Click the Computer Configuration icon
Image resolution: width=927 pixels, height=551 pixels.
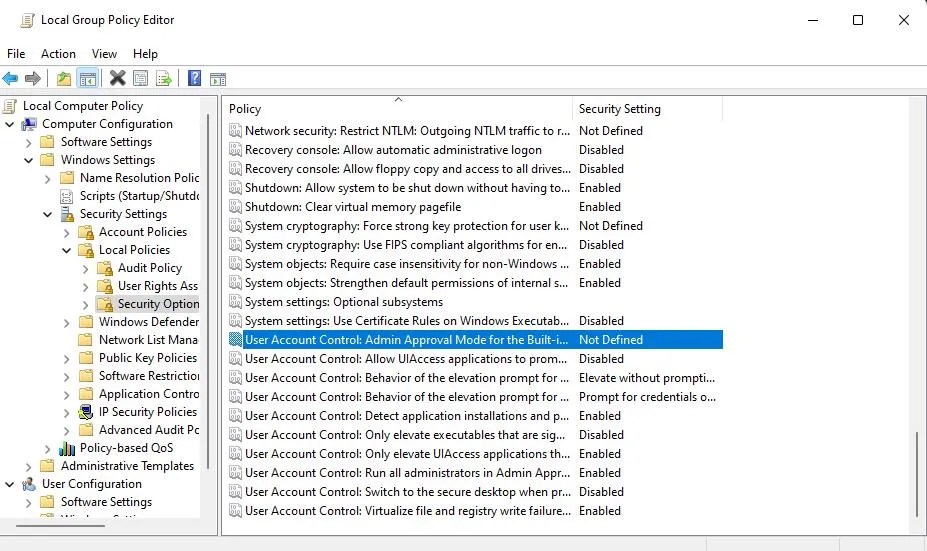[29, 124]
